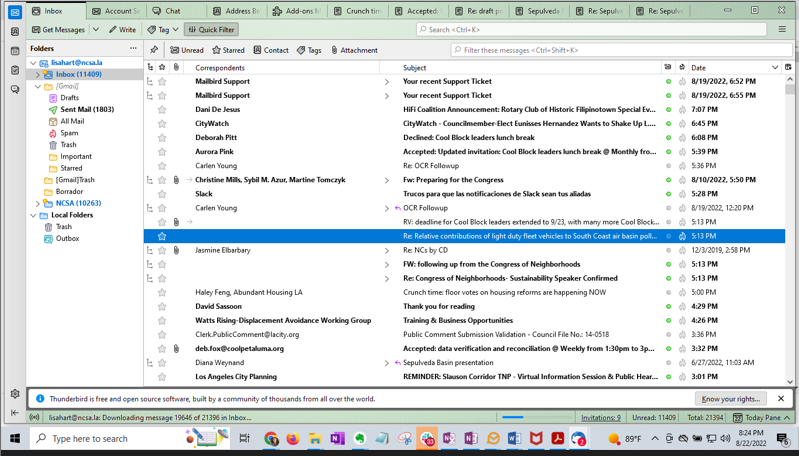Viewport: 799px width, 456px height.
Task: Toggle the Unread quick filter
Action: point(187,50)
